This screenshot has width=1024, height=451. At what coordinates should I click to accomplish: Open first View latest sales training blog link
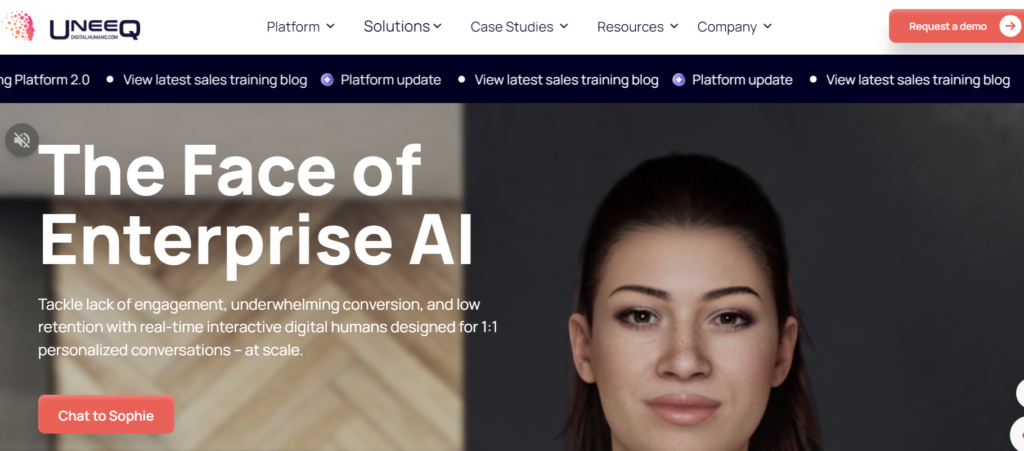click(x=215, y=80)
